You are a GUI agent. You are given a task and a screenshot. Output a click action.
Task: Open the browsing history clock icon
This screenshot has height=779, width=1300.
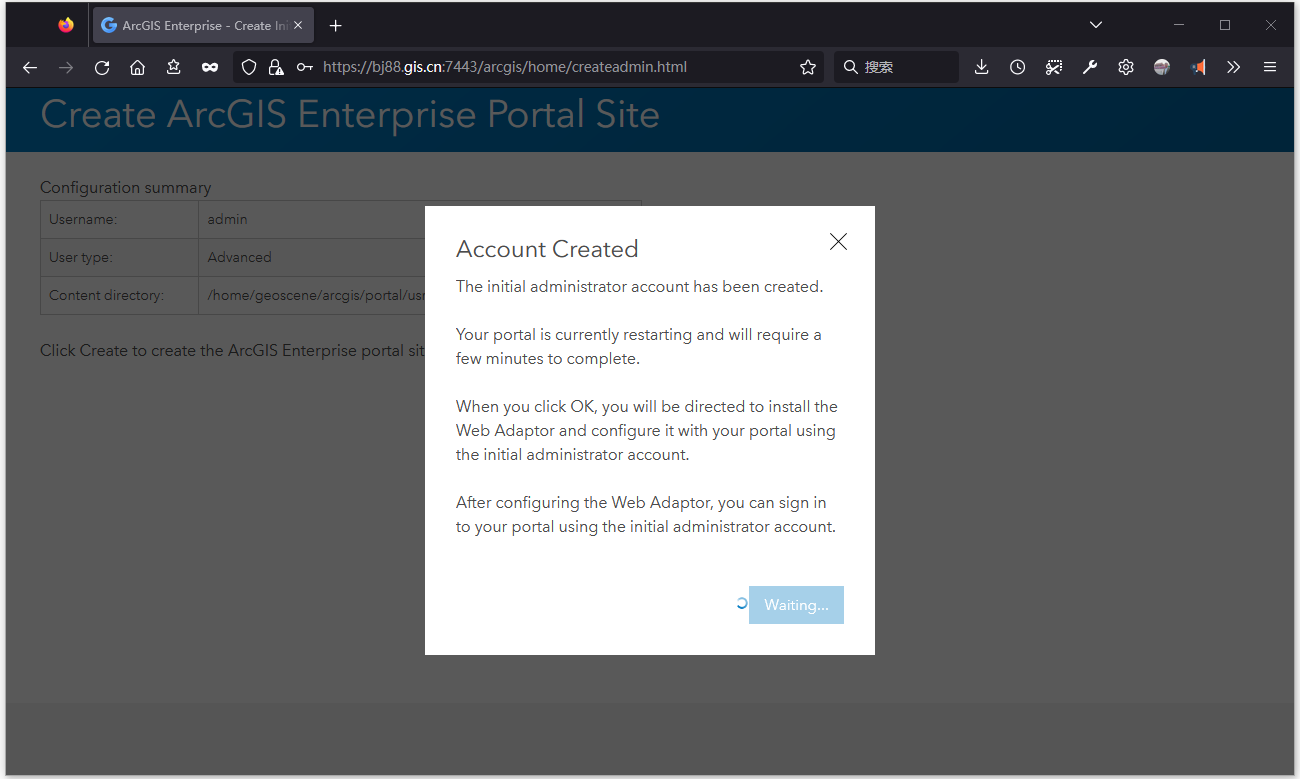(1018, 67)
